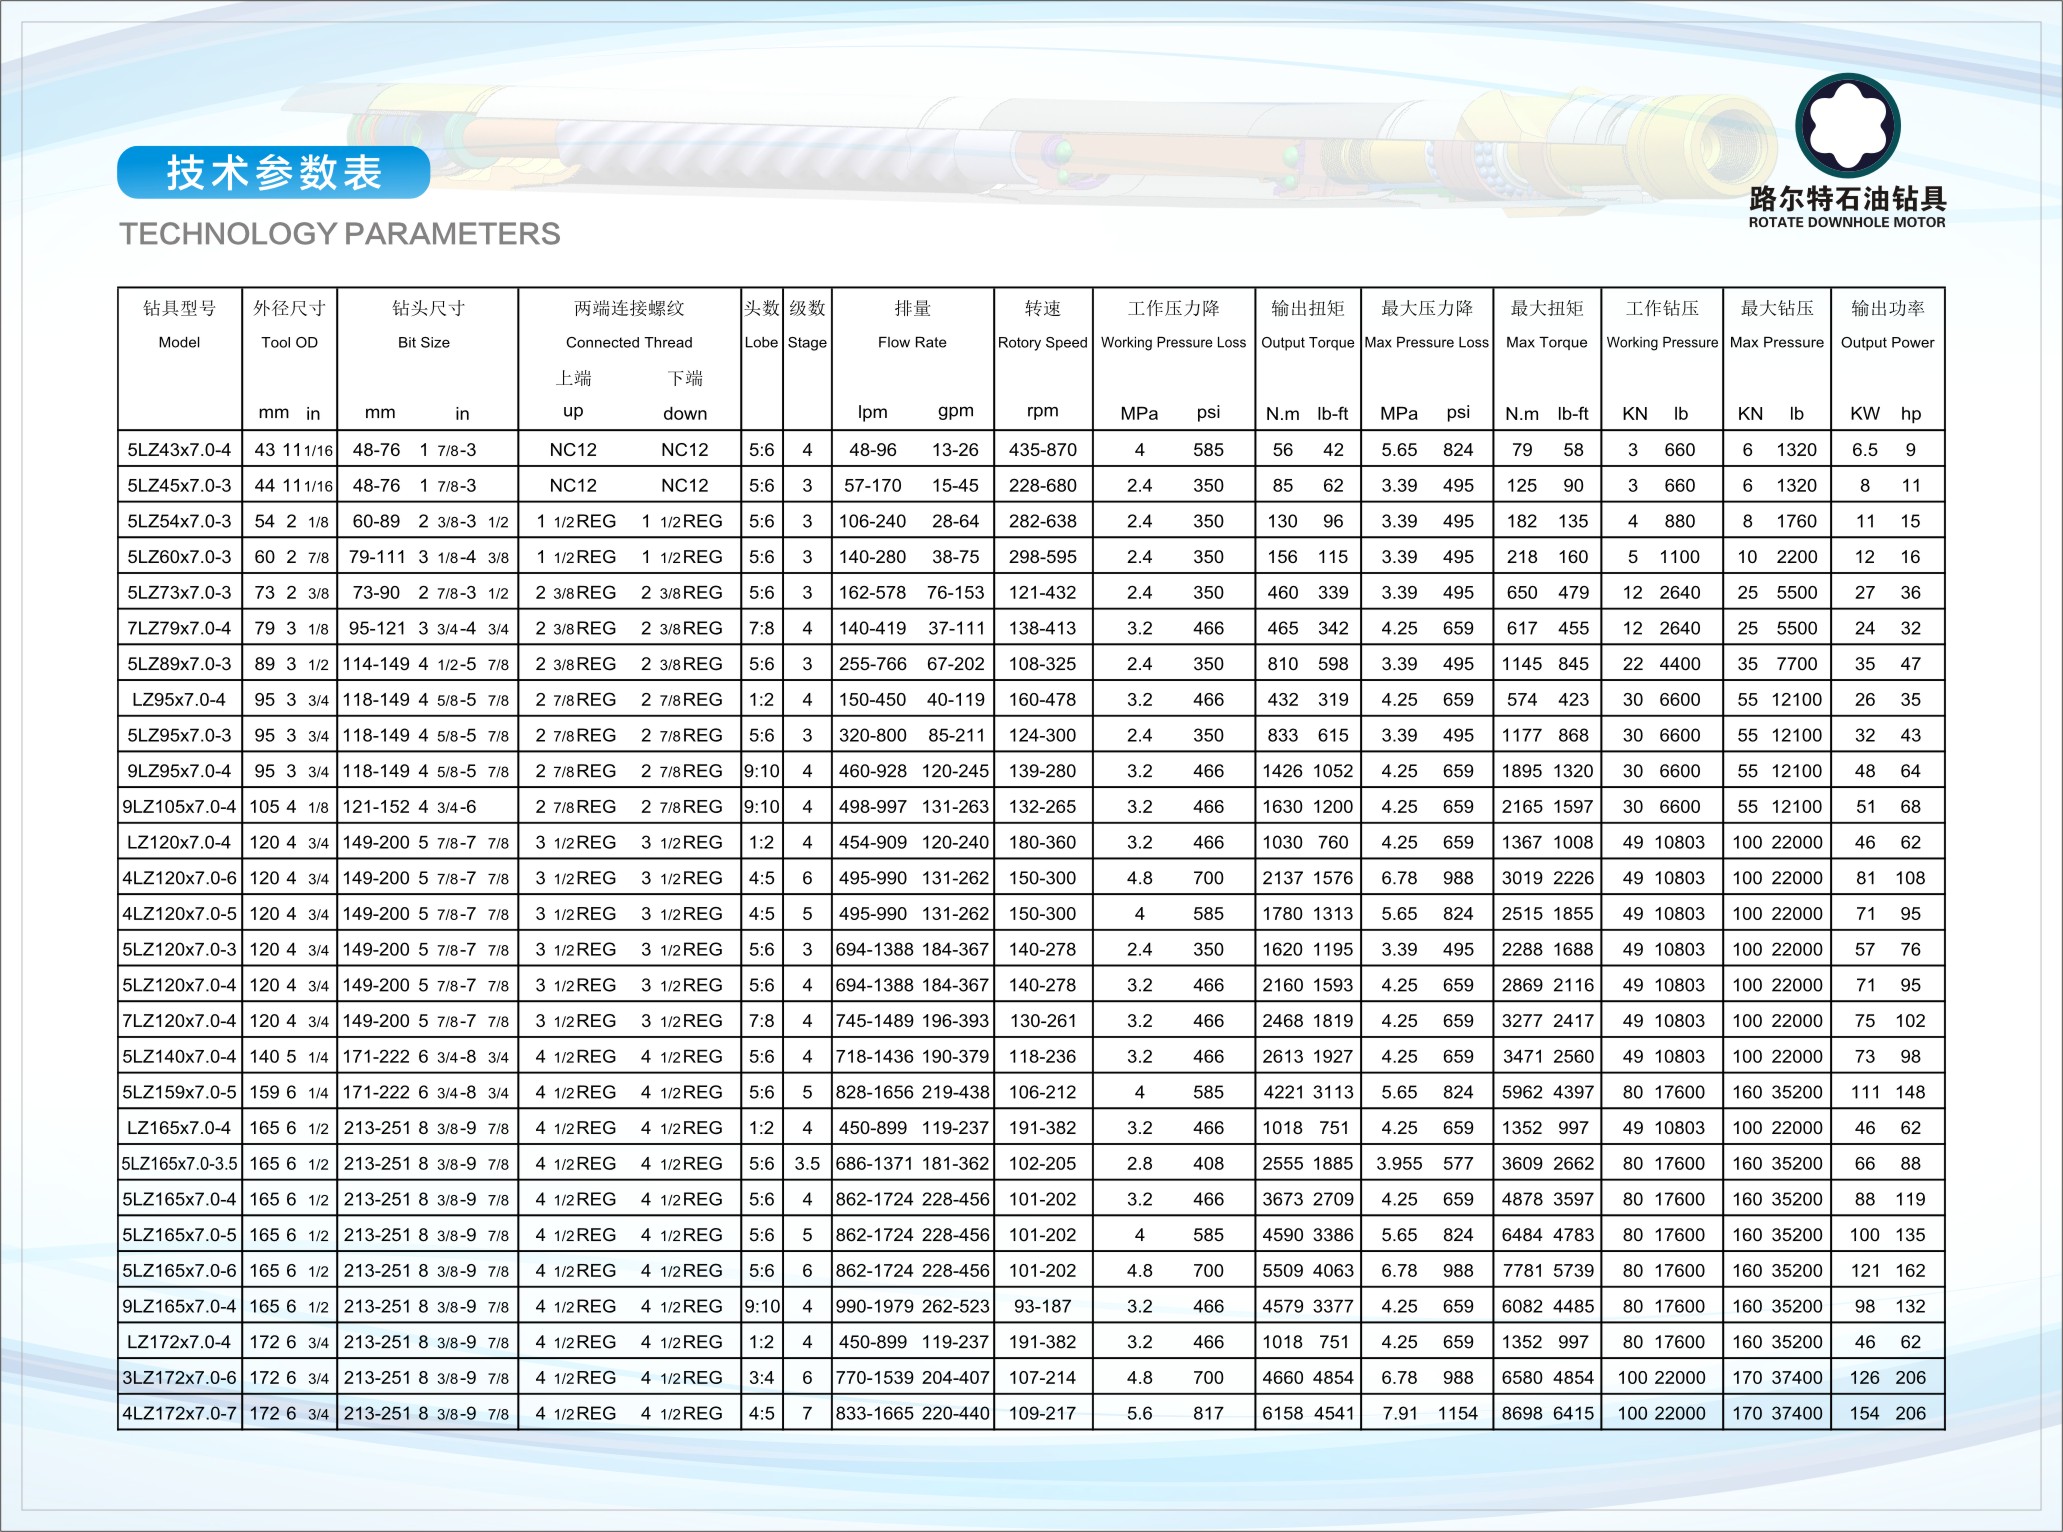Click model cell 5LZ159x7.0-5
The height and width of the screenshot is (1532, 2063).
tap(180, 1092)
